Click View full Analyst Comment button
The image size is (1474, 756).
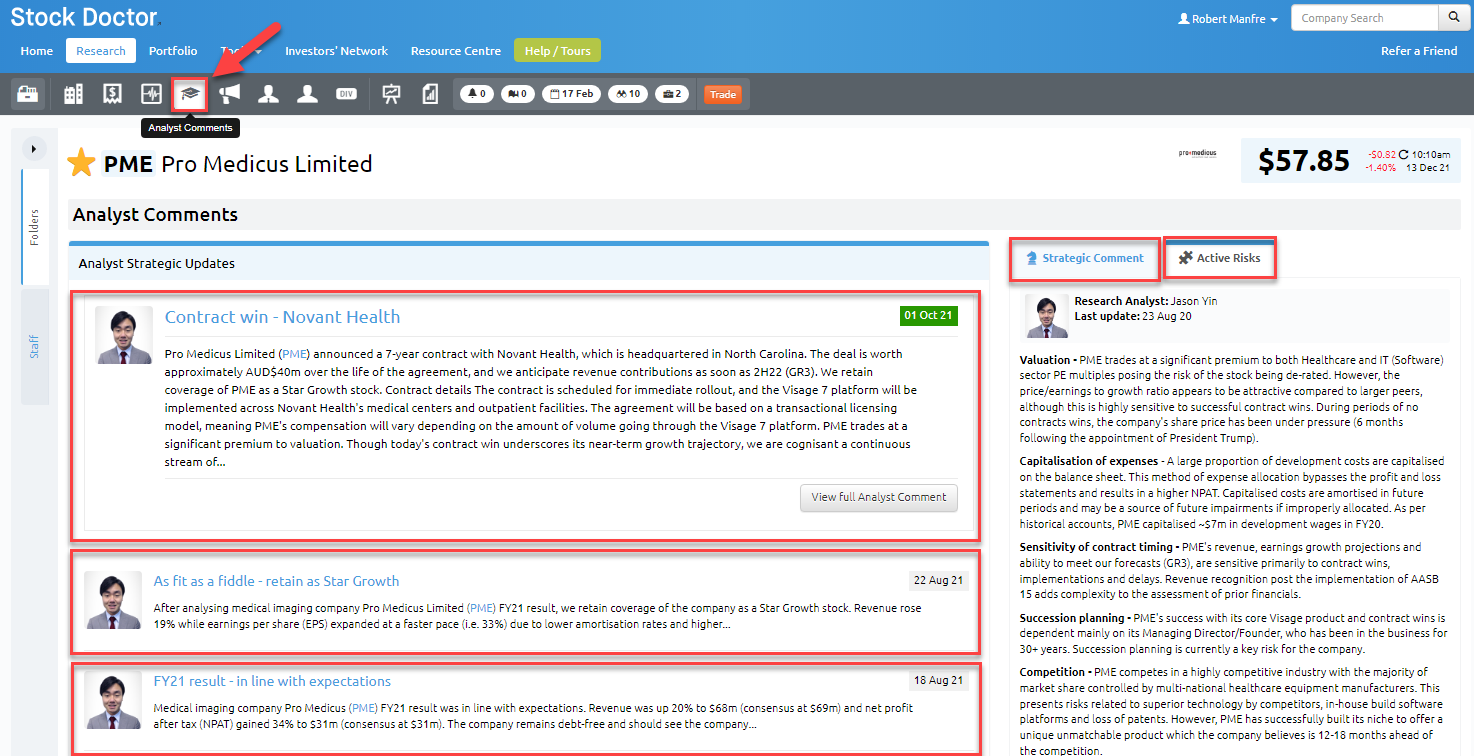(879, 497)
